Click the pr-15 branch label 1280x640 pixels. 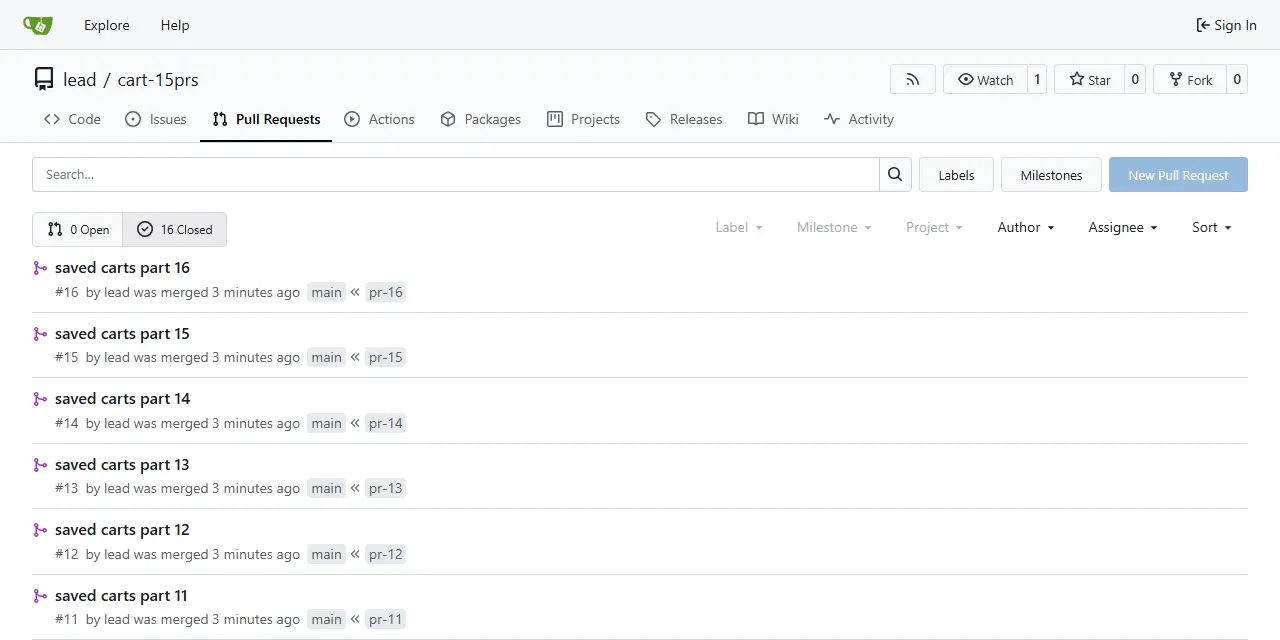[385, 357]
